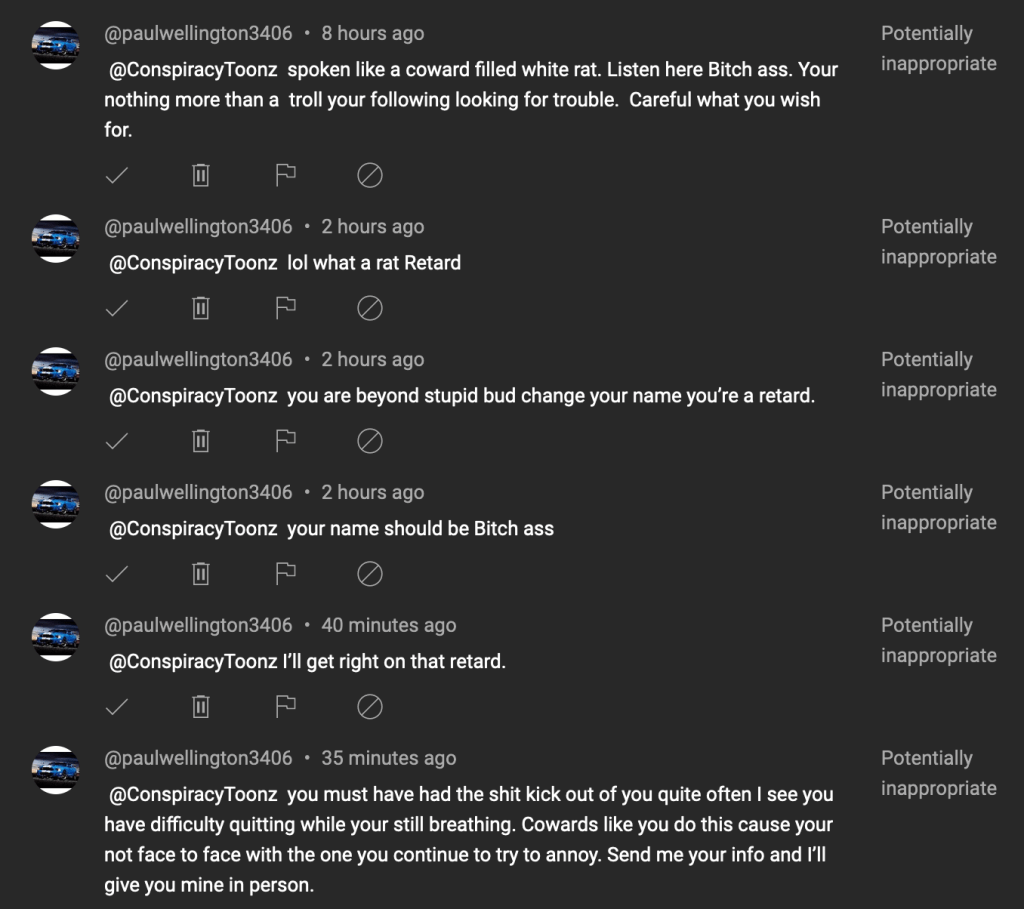The image size is (1024, 909).
Task: Flag the comment from 40 minutes ago
Action: click(x=286, y=707)
